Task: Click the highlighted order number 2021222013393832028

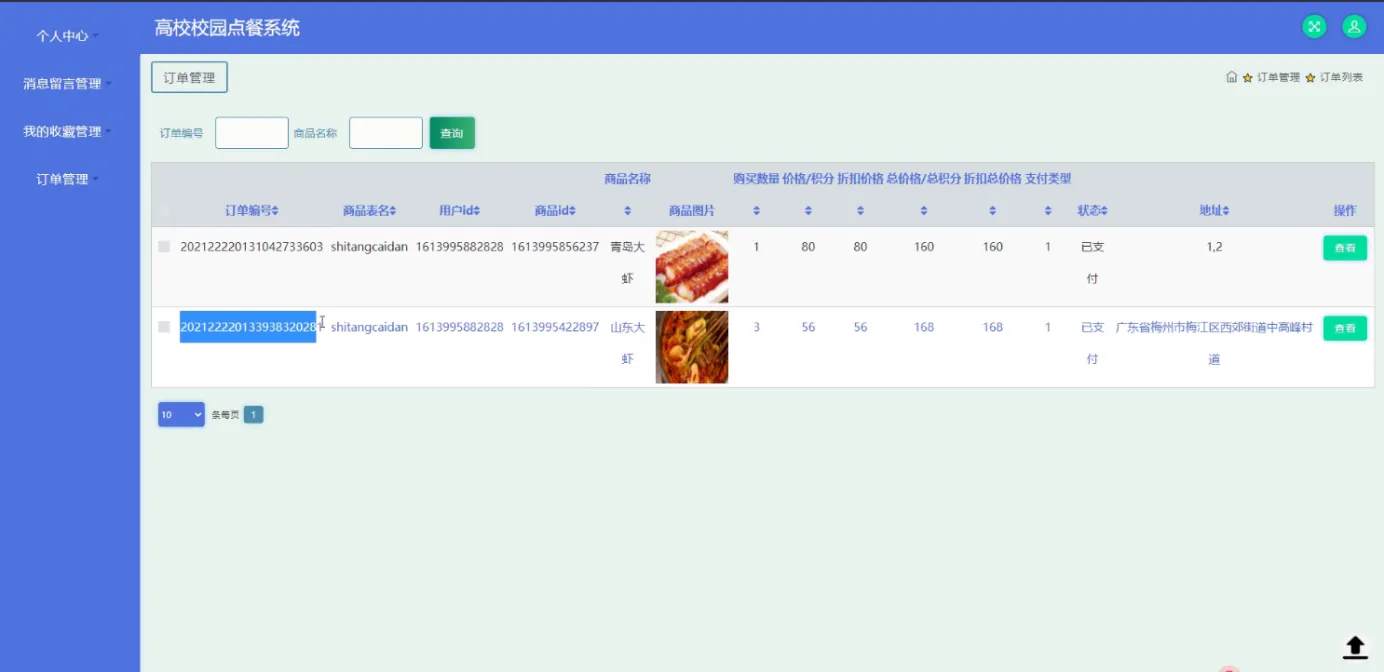Action: (x=248, y=327)
